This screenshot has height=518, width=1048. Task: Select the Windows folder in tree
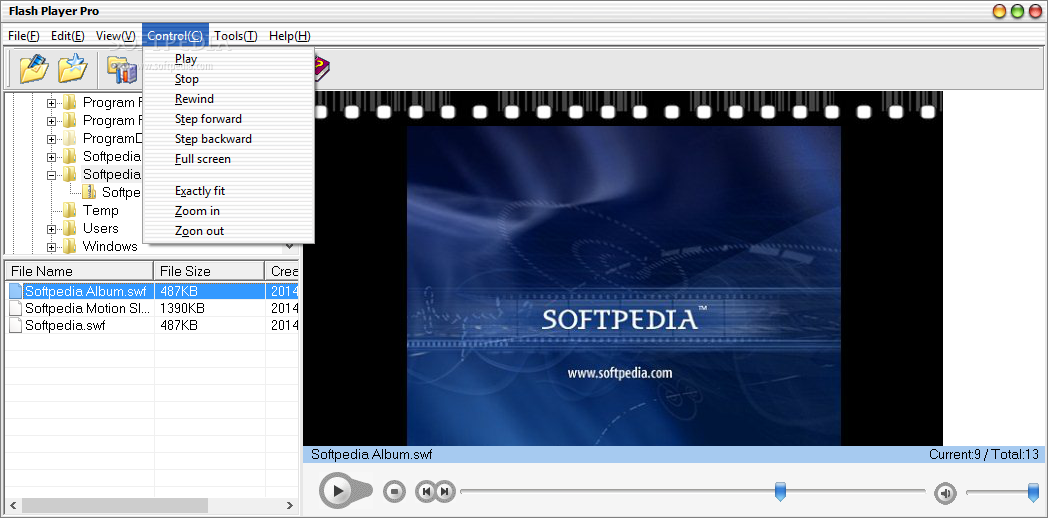click(x=110, y=247)
